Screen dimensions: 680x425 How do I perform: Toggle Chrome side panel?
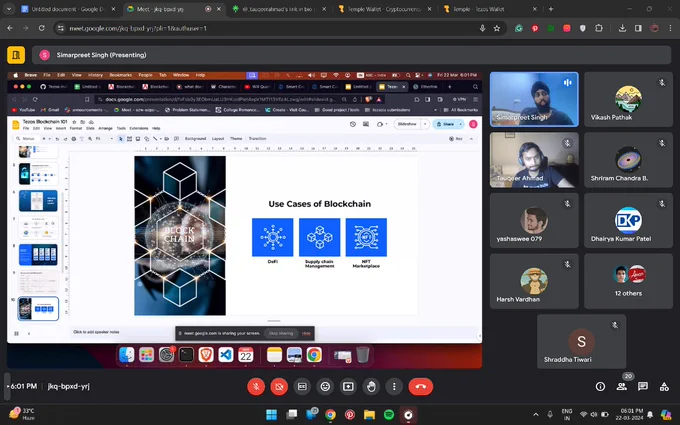click(638, 28)
